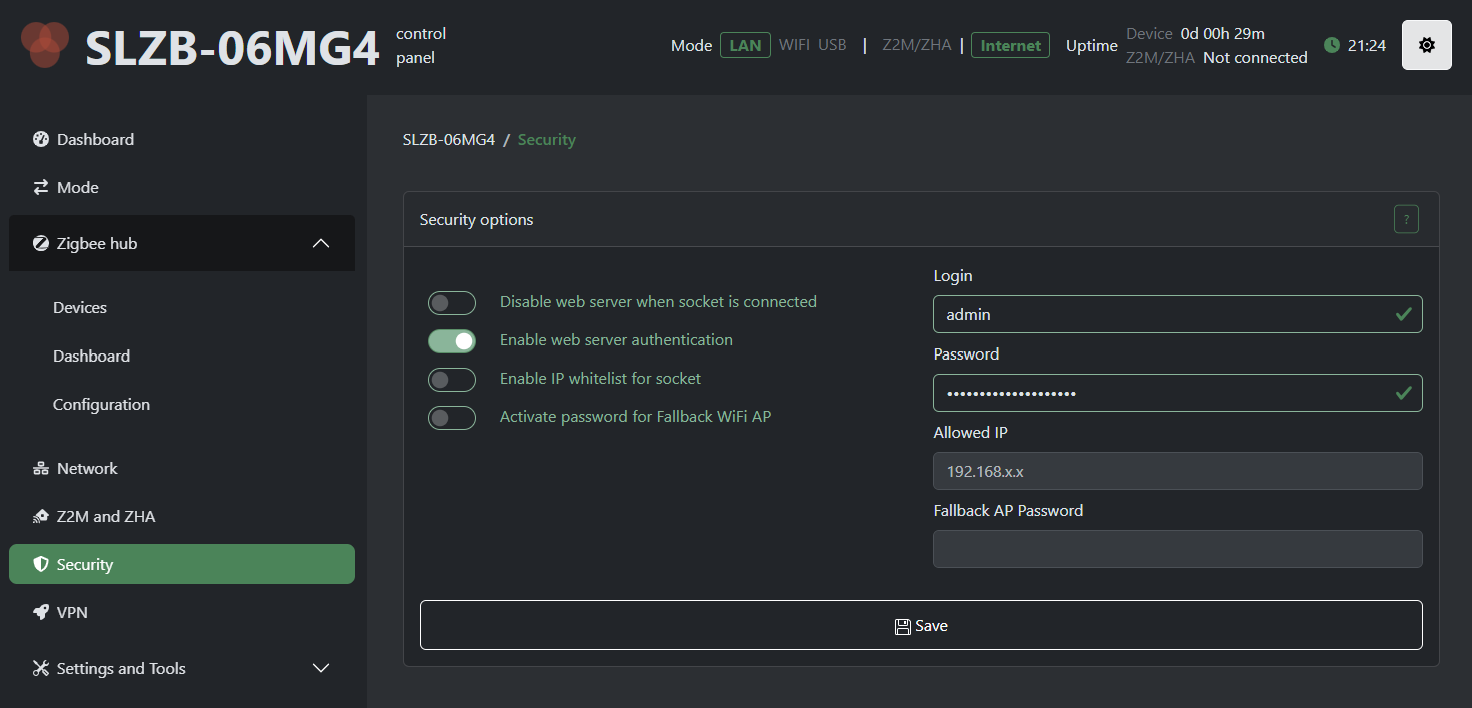Viewport: 1472px width, 708px height.
Task: Click the SLZB-06MG4 breadcrumb link
Action: coord(448,140)
